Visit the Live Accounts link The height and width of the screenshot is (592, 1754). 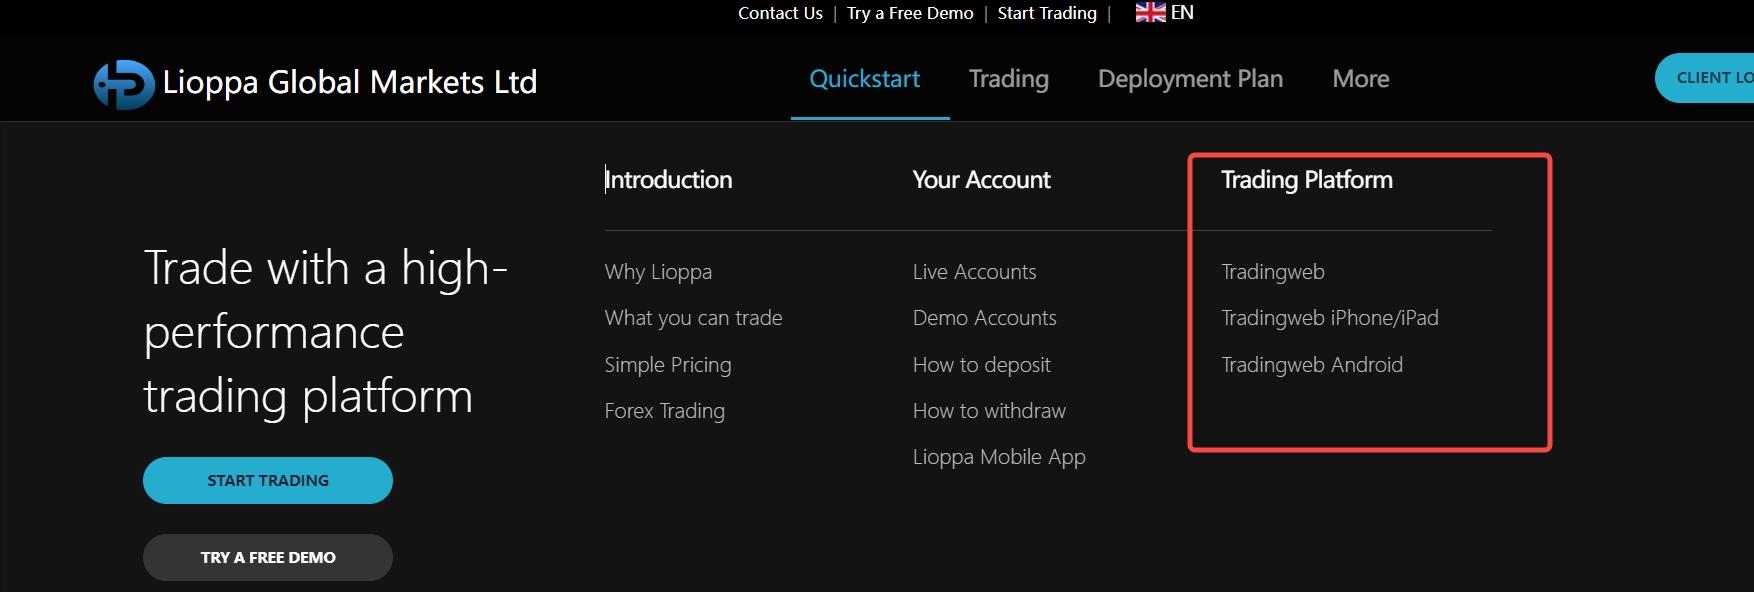point(974,272)
